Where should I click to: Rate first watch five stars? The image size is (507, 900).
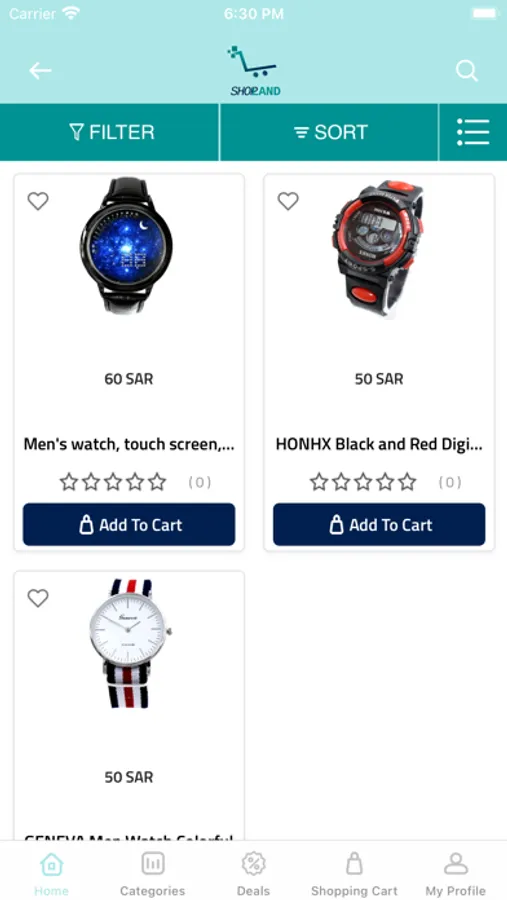click(157, 482)
